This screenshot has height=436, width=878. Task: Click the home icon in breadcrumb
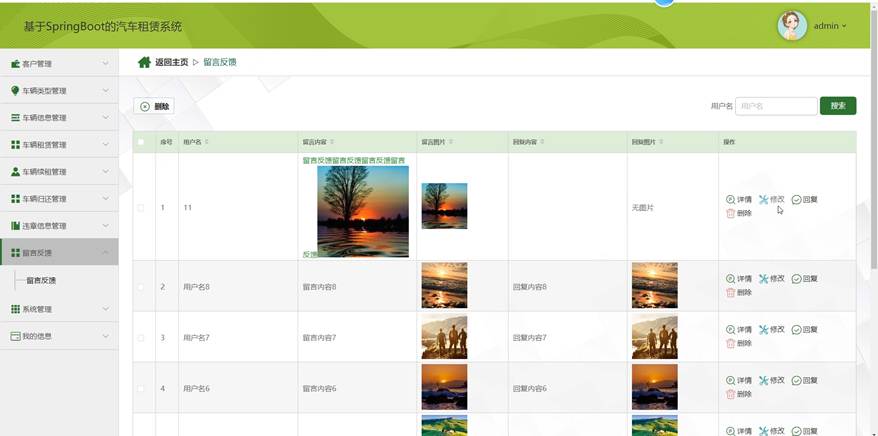(144, 62)
